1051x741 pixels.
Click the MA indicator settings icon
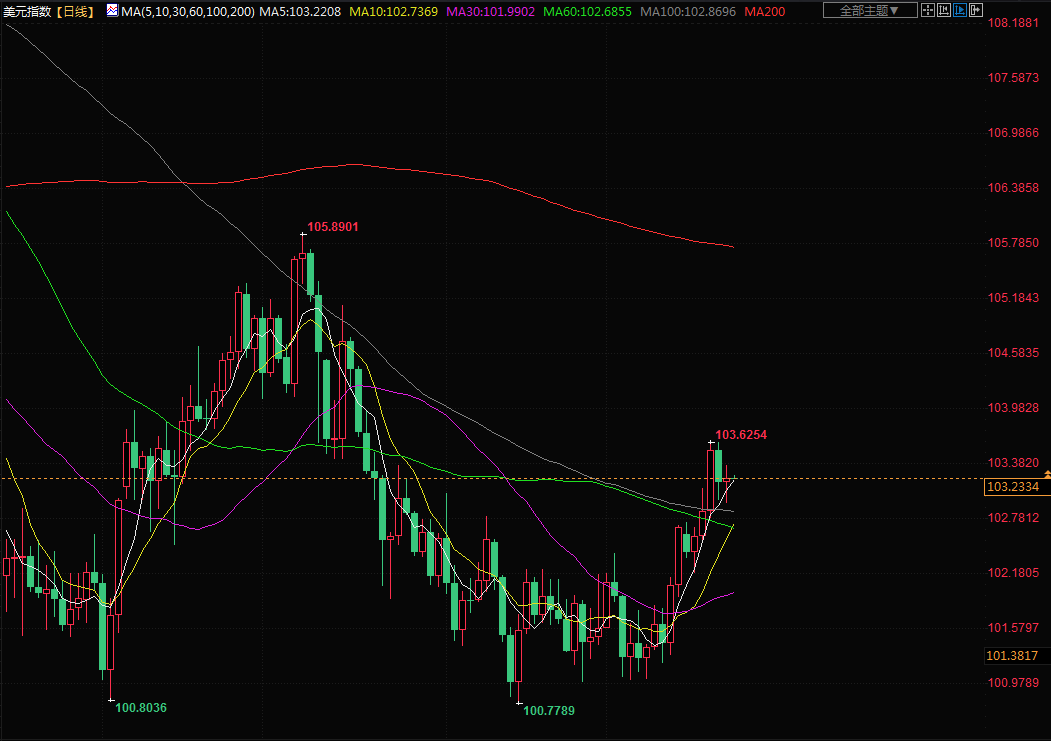click(111, 11)
